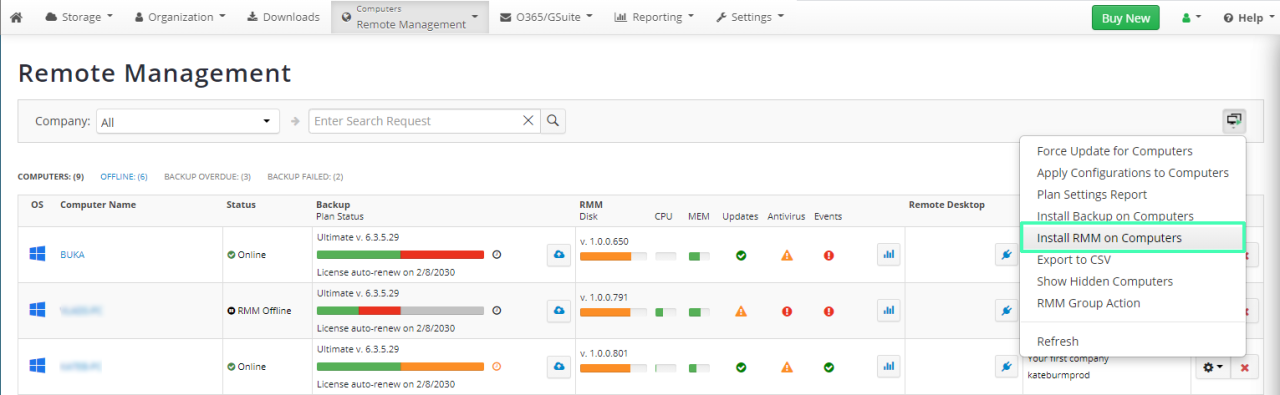
Task: Click backup status bar in RMM Offline row
Action: (x=400, y=311)
